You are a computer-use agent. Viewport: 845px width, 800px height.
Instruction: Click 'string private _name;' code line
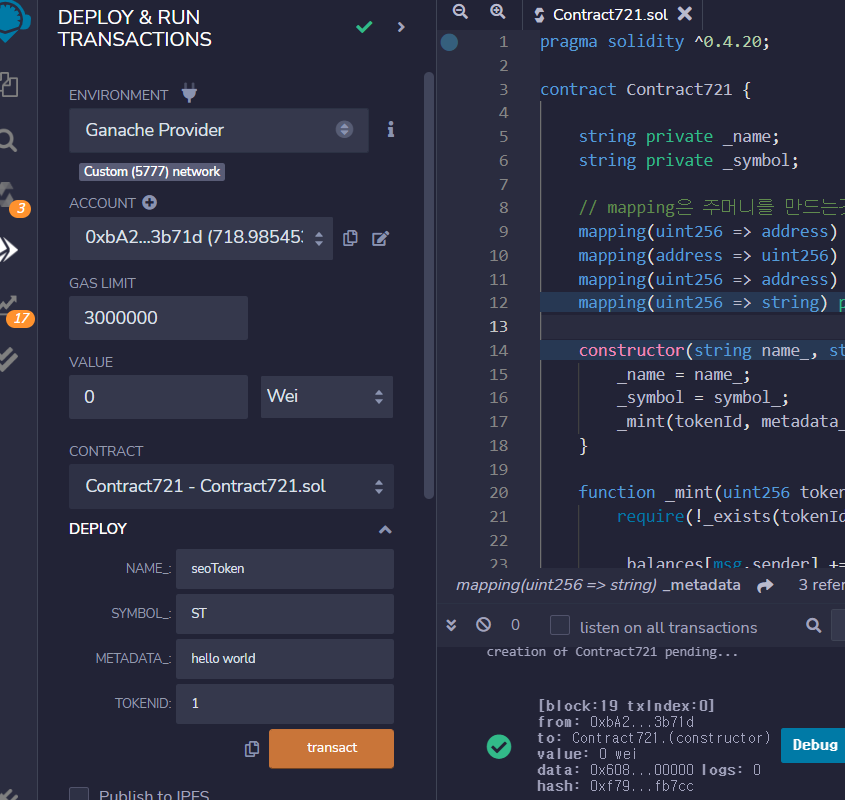point(679,136)
